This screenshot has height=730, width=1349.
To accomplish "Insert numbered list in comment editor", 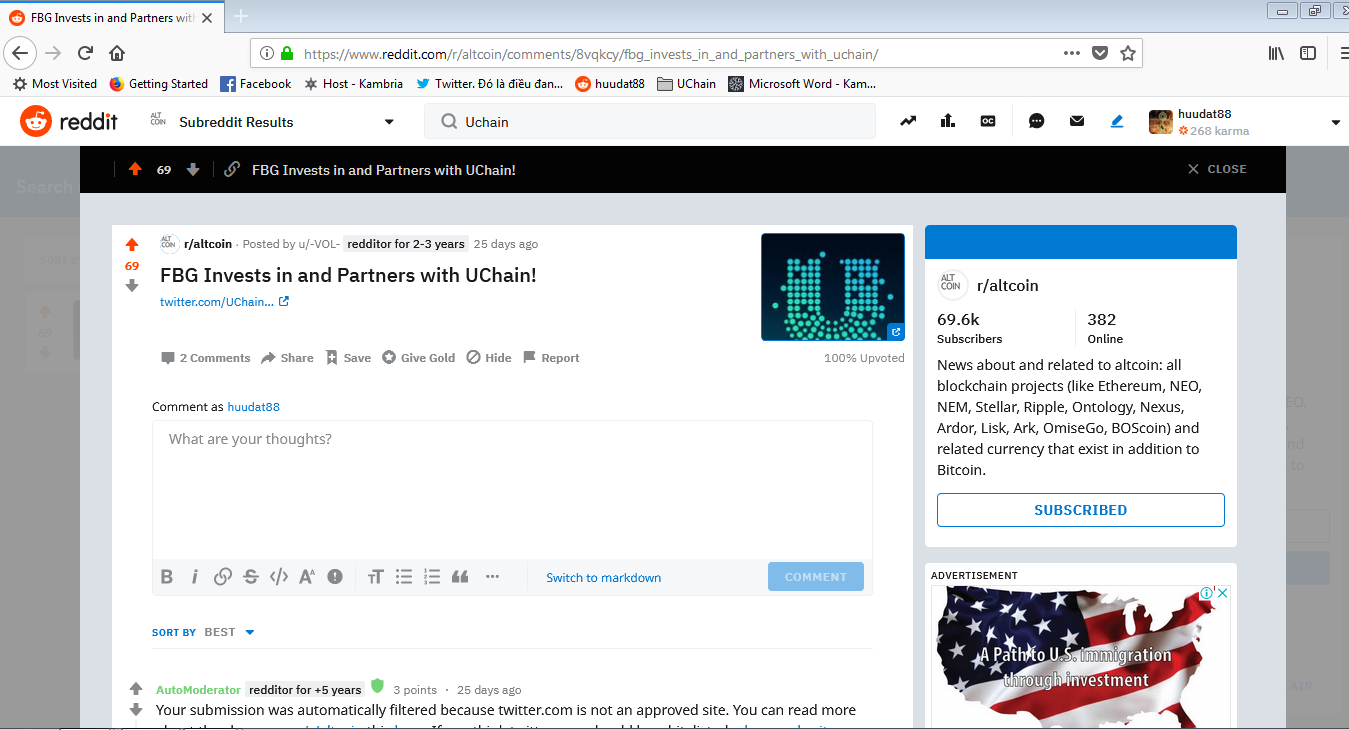I will pyautogui.click(x=432, y=576).
